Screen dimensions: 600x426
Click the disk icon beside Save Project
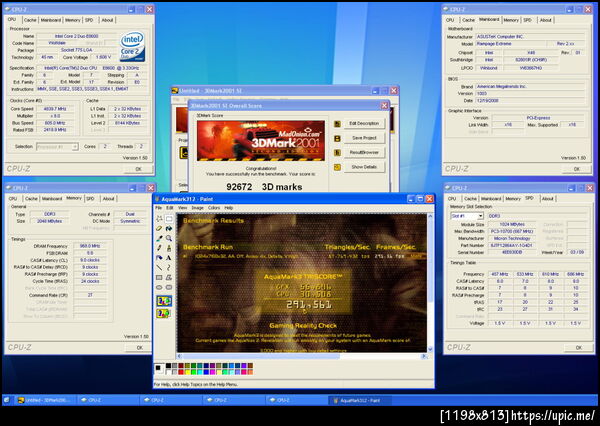click(337, 138)
